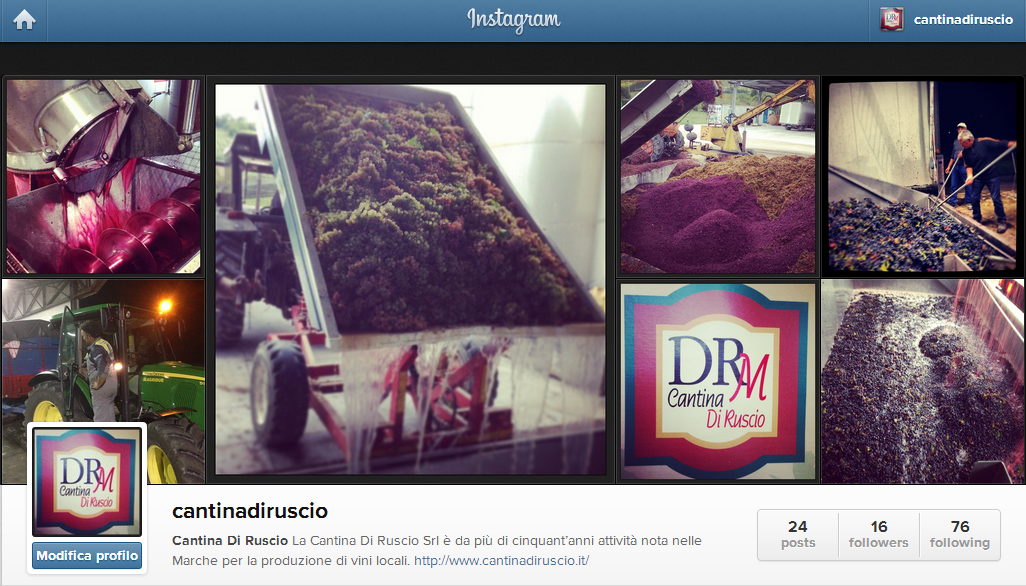Open the dark grapes being washed photo
The width and height of the screenshot is (1026, 586).
coord(922,381)
